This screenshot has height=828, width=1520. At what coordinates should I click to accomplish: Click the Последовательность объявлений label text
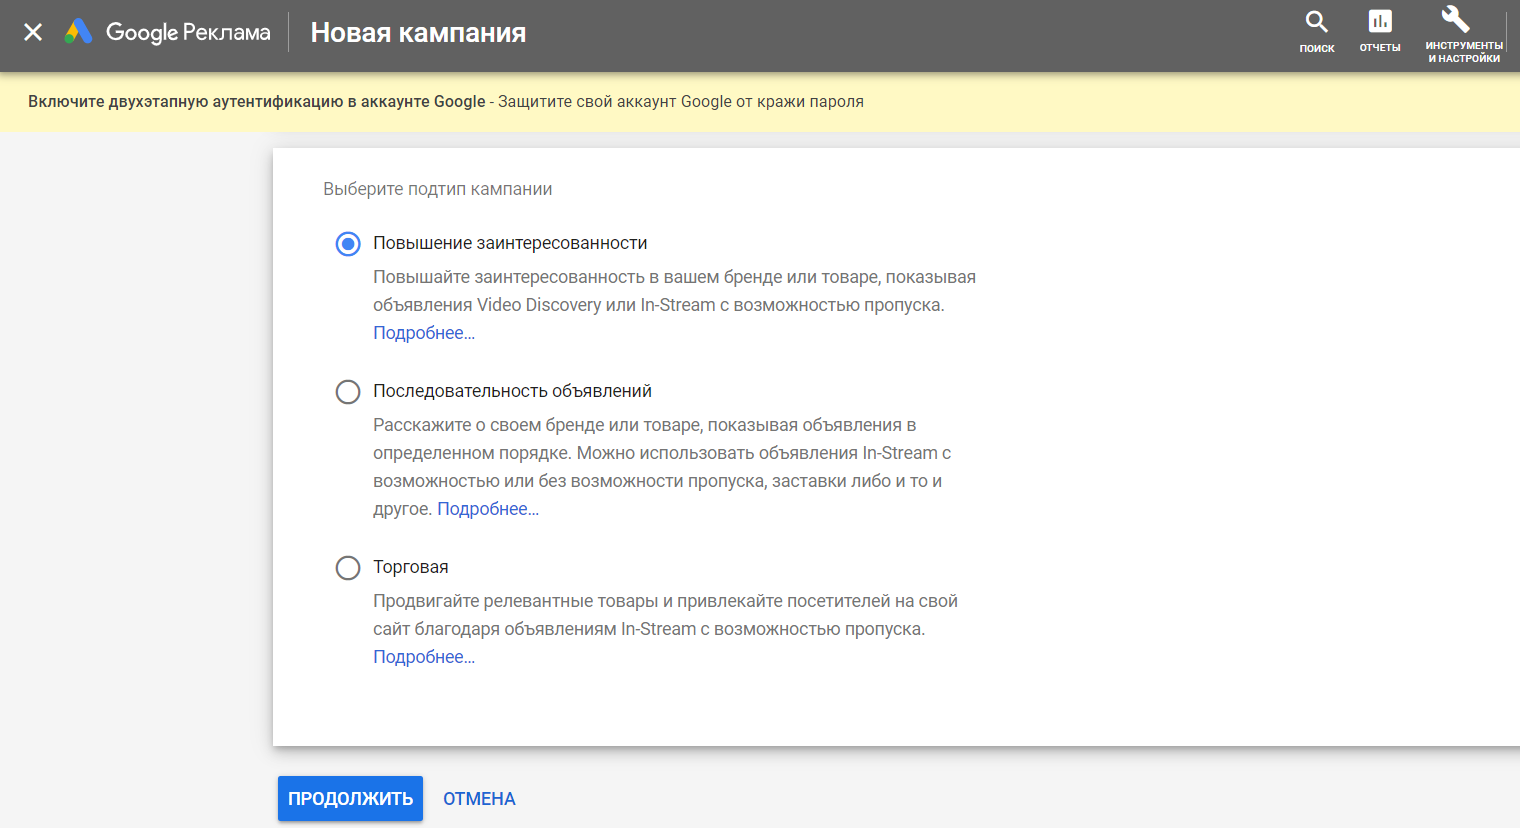pyautogui.click(x=512, y=391)
